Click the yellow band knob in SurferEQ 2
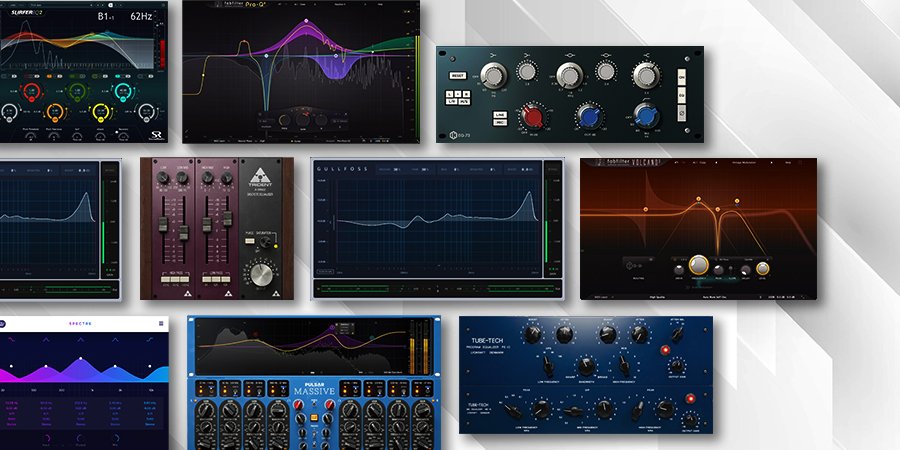 tap(100, 111)
